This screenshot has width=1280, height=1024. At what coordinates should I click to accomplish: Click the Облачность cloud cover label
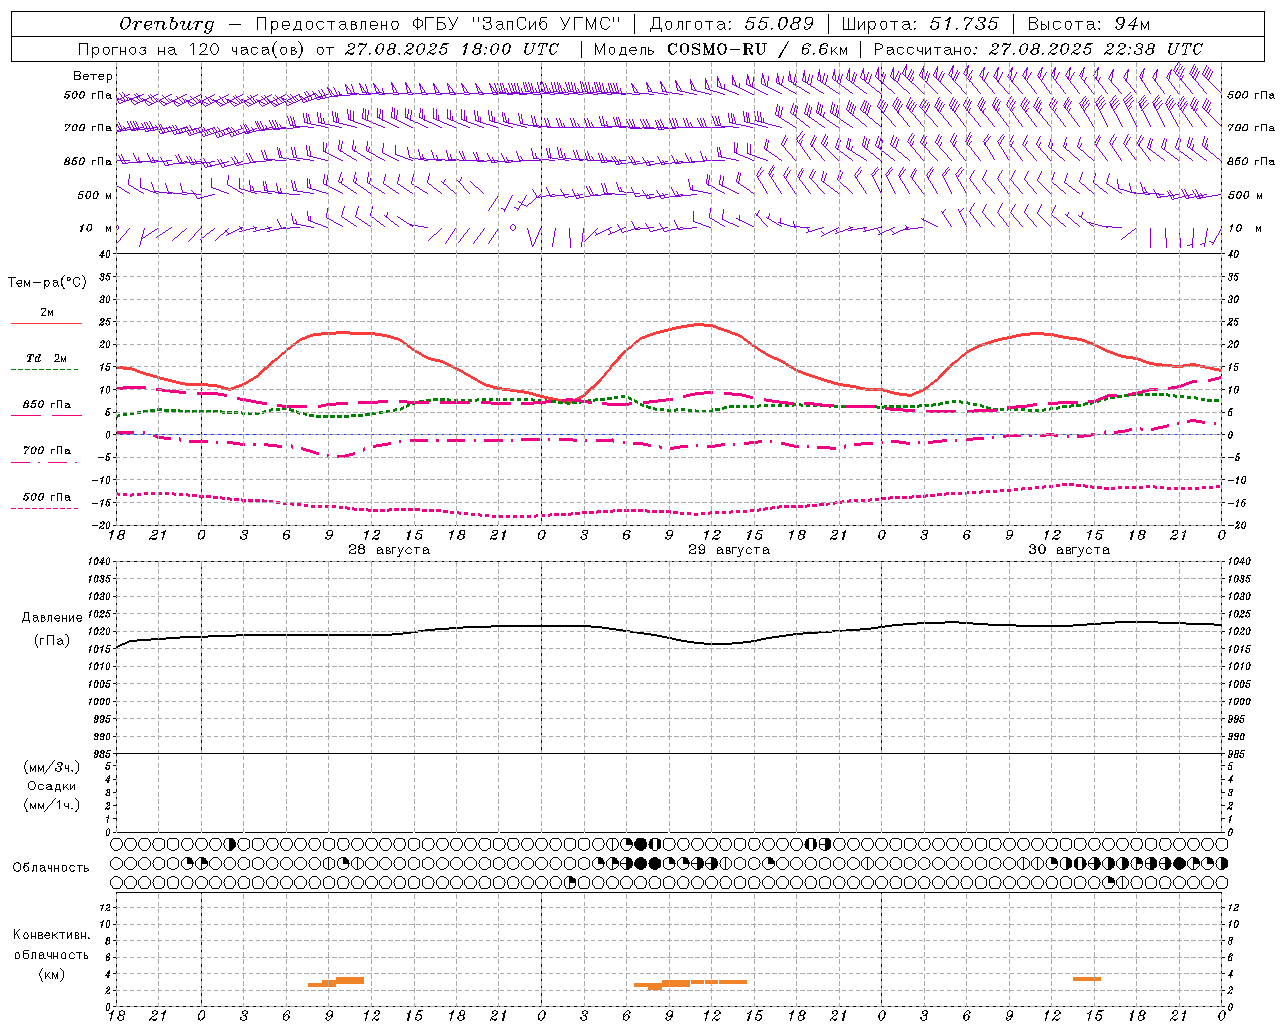pyautogui.click(x=51, y=868)
